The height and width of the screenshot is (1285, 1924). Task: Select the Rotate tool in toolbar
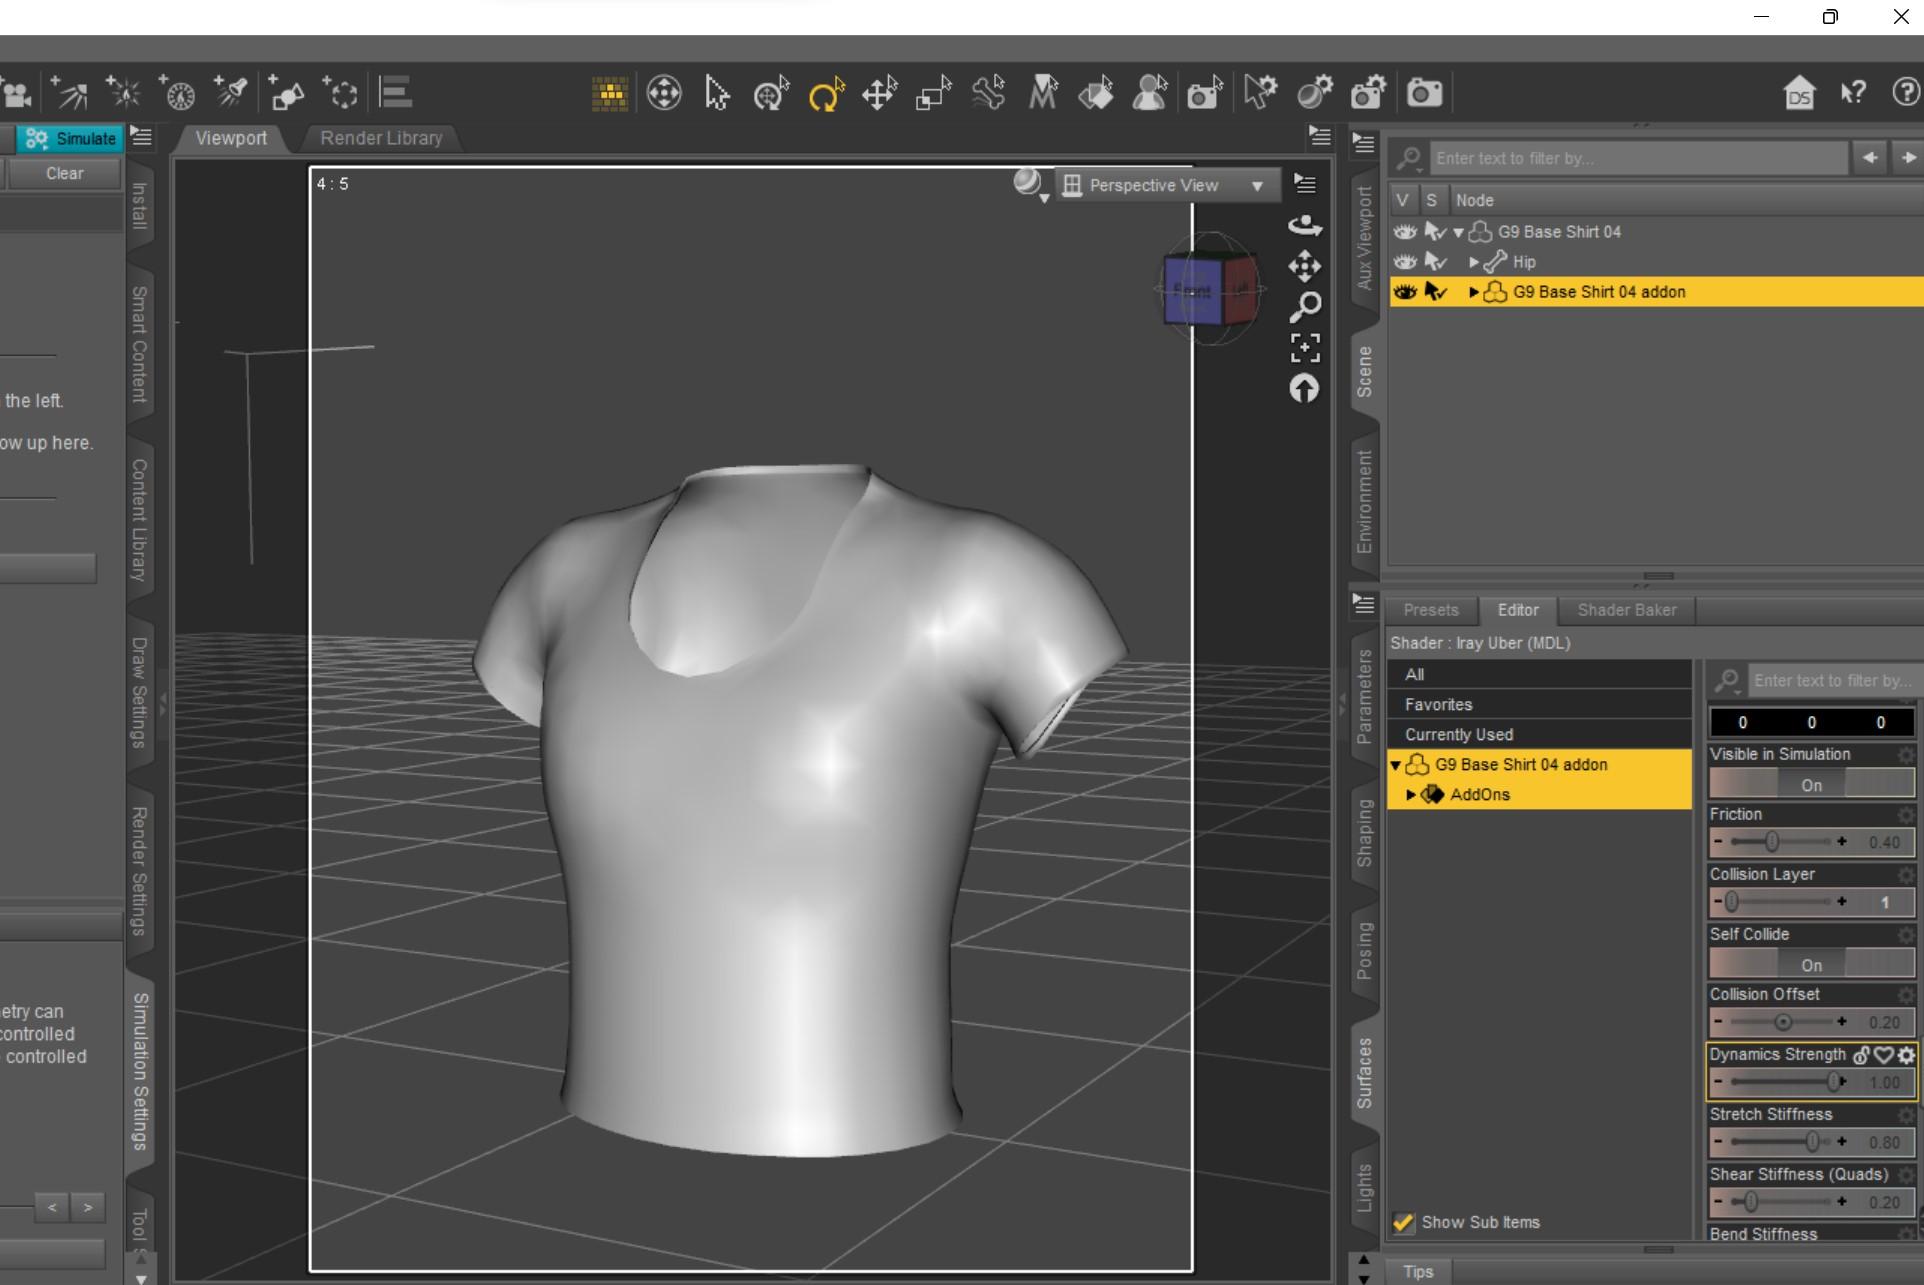(826, 94)
